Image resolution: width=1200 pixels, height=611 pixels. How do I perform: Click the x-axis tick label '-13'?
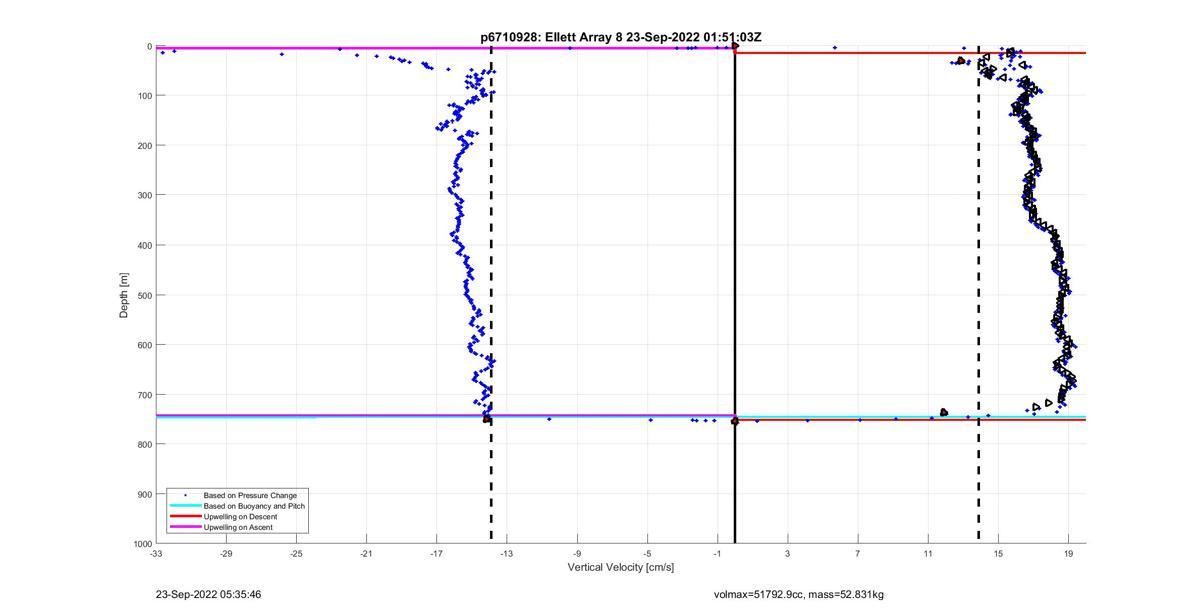point(507,553)
